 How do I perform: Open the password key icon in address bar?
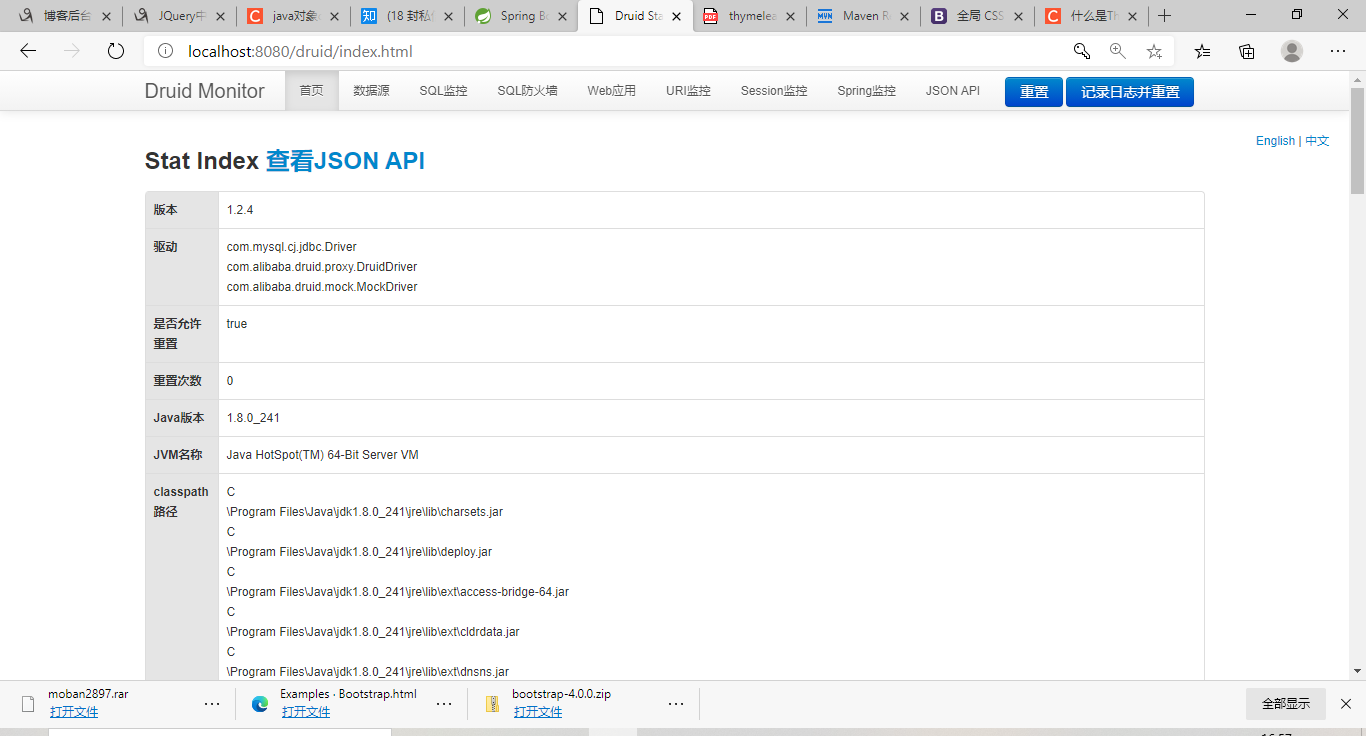(x=1081, y=51)
